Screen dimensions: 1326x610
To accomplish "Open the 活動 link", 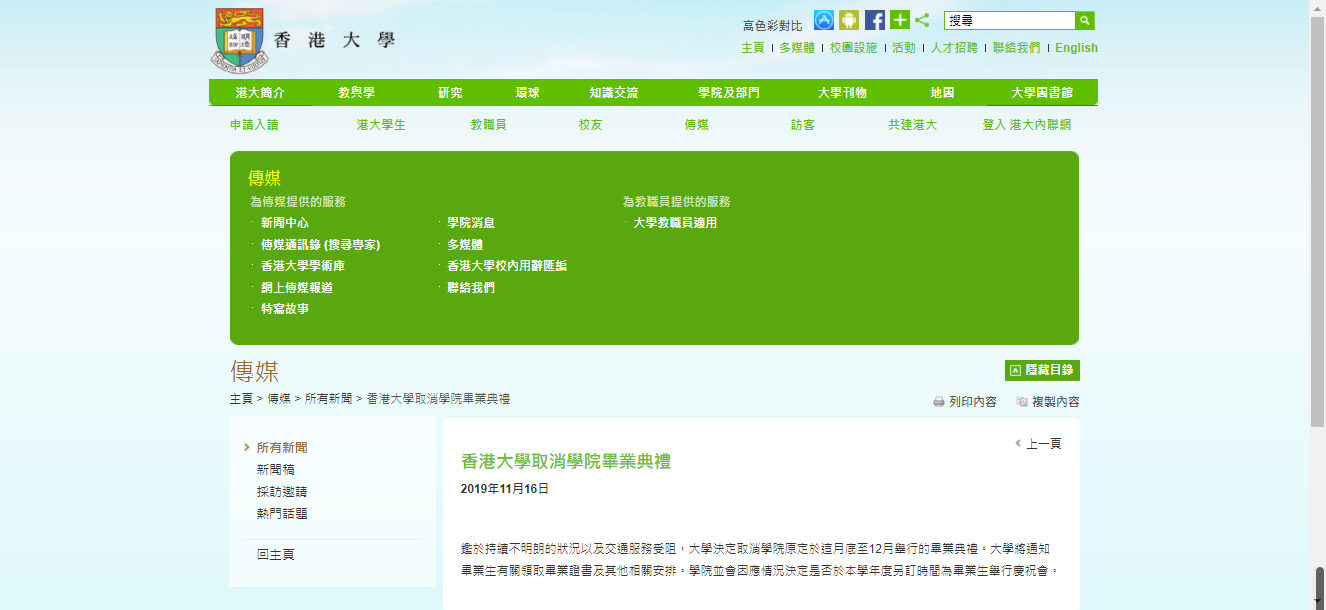I will 903,48.
